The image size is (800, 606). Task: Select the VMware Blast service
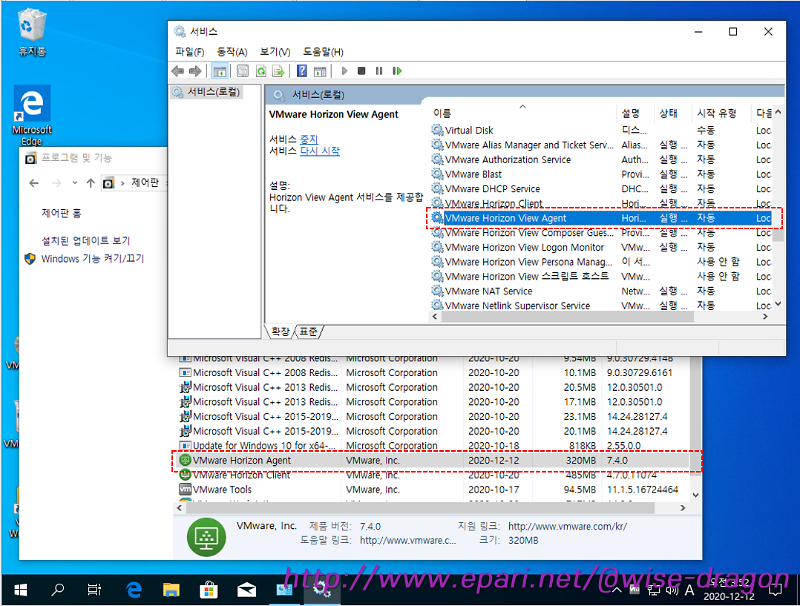click(x=601, y=174)
